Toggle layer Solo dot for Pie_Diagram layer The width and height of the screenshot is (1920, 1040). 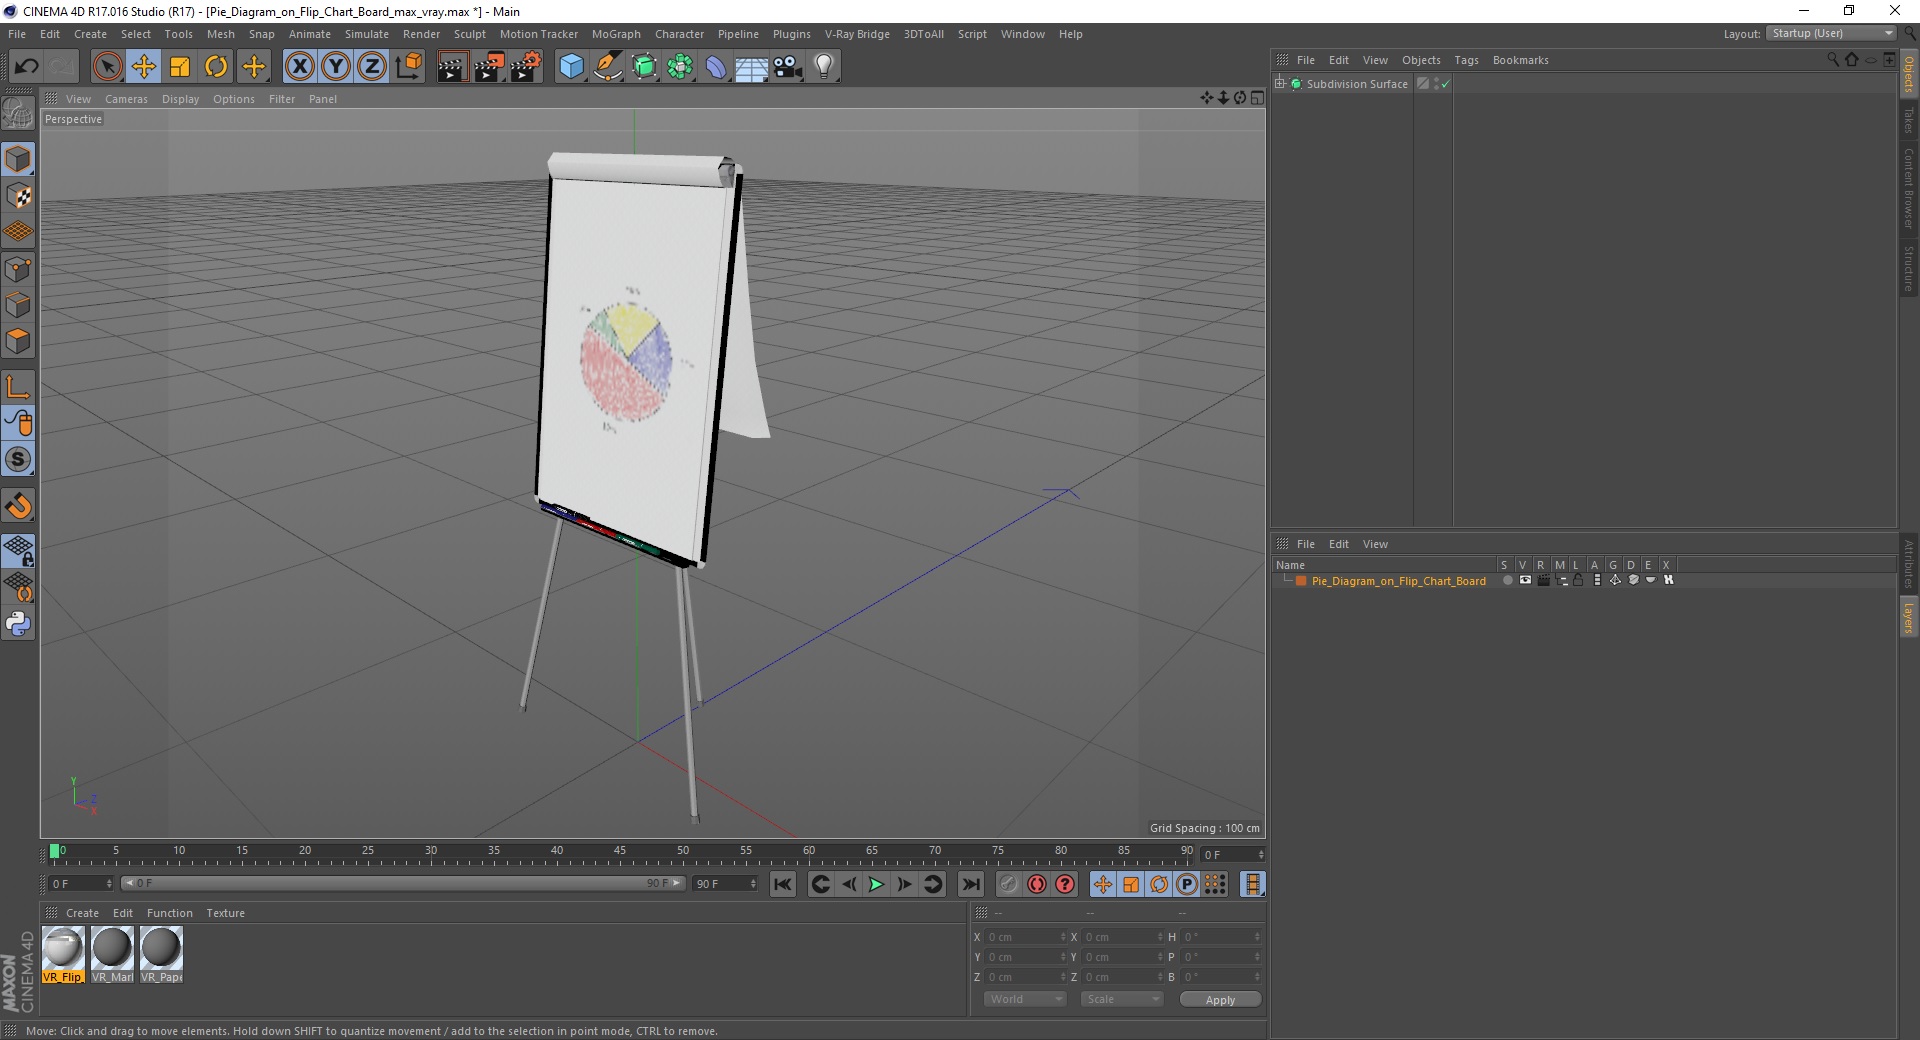[x=1507, y=580]
